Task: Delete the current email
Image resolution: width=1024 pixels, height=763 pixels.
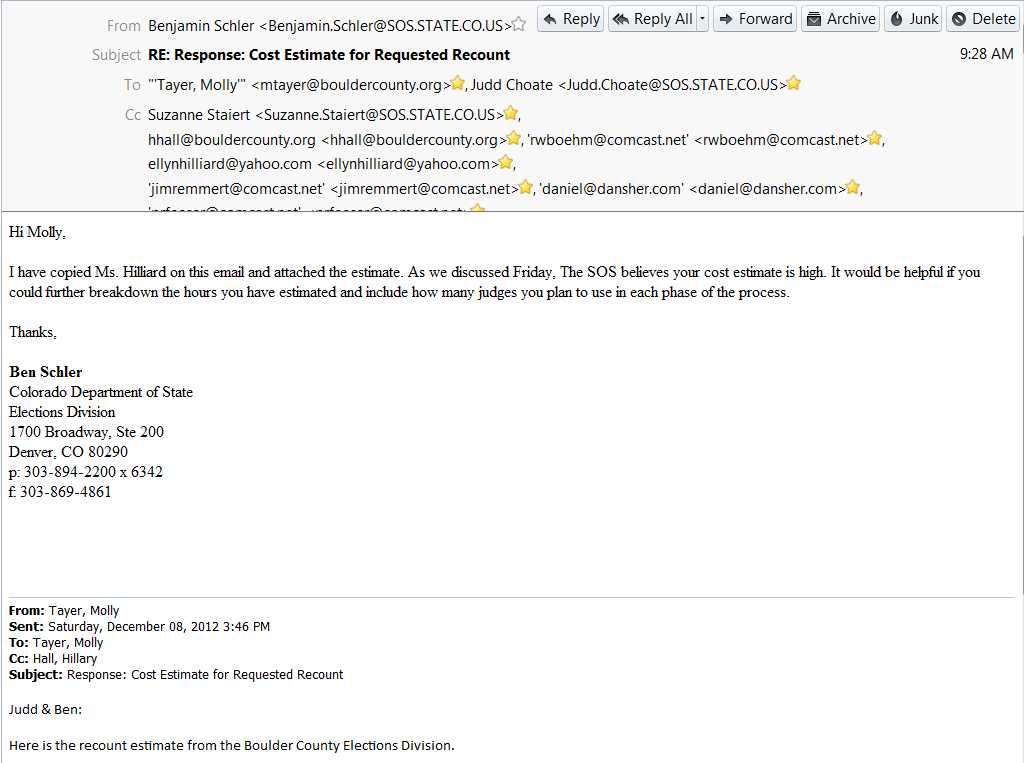Action: (x=983, y=19)
